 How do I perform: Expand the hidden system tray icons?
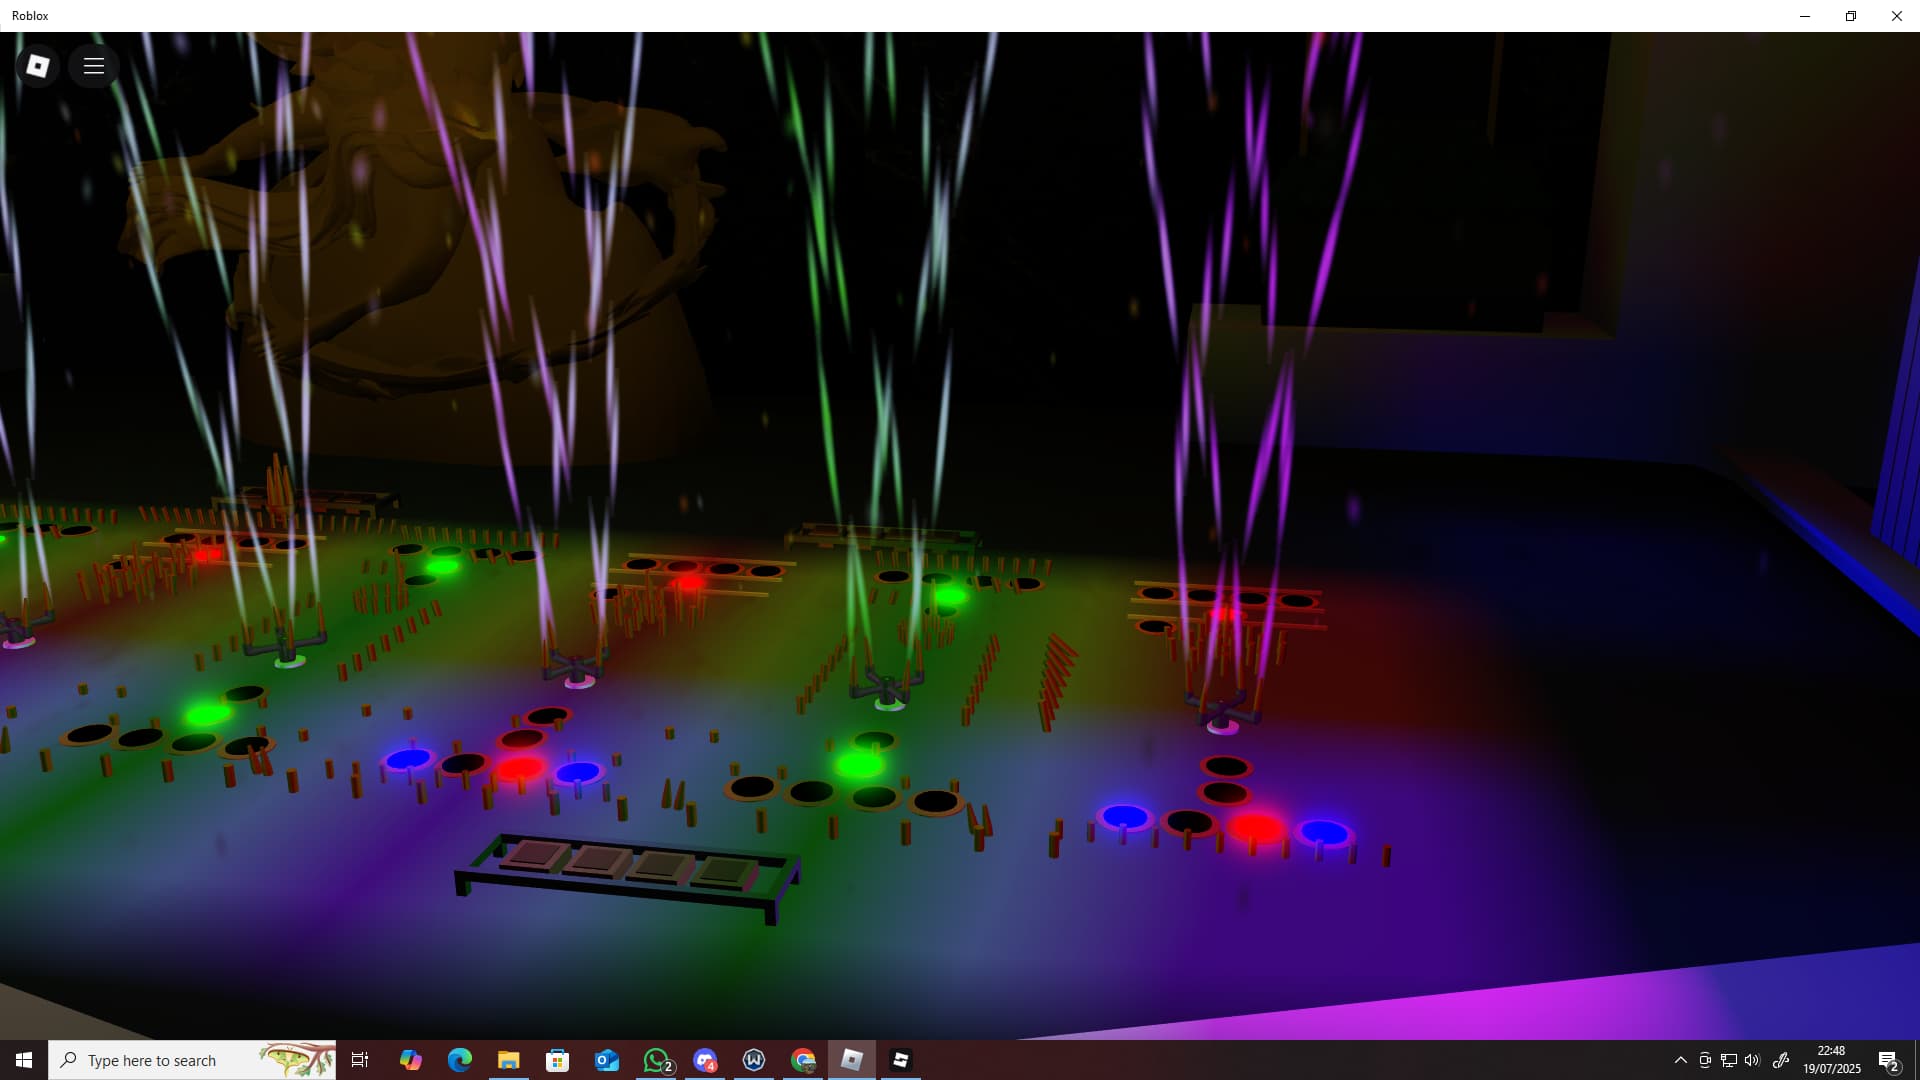pyautogui.click(x=1680, y=1060)
